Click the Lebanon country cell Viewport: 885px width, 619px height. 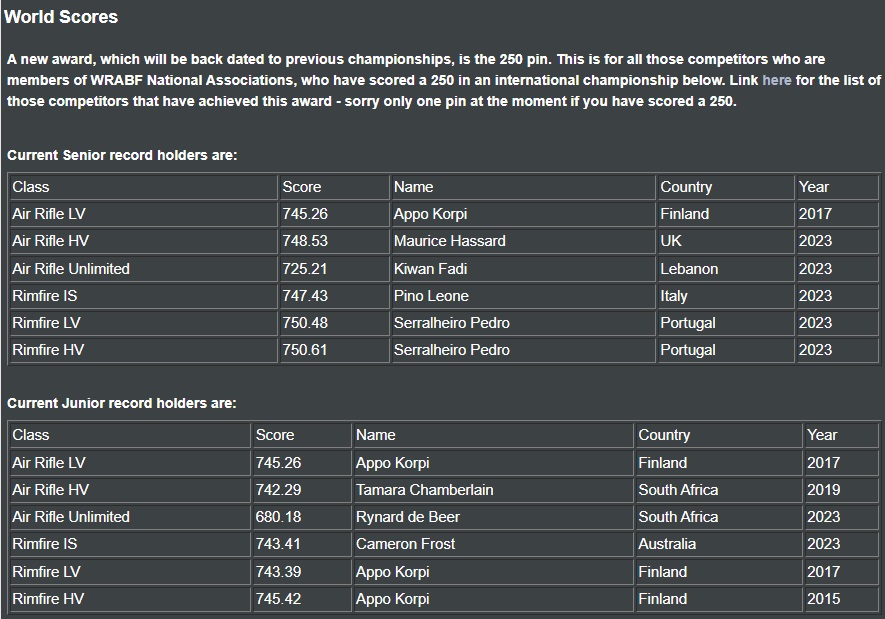pos(726,269)
